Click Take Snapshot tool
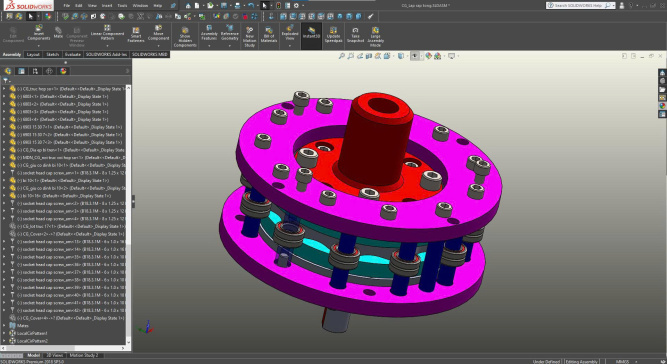Screen dimensions: 667x364 355,35
